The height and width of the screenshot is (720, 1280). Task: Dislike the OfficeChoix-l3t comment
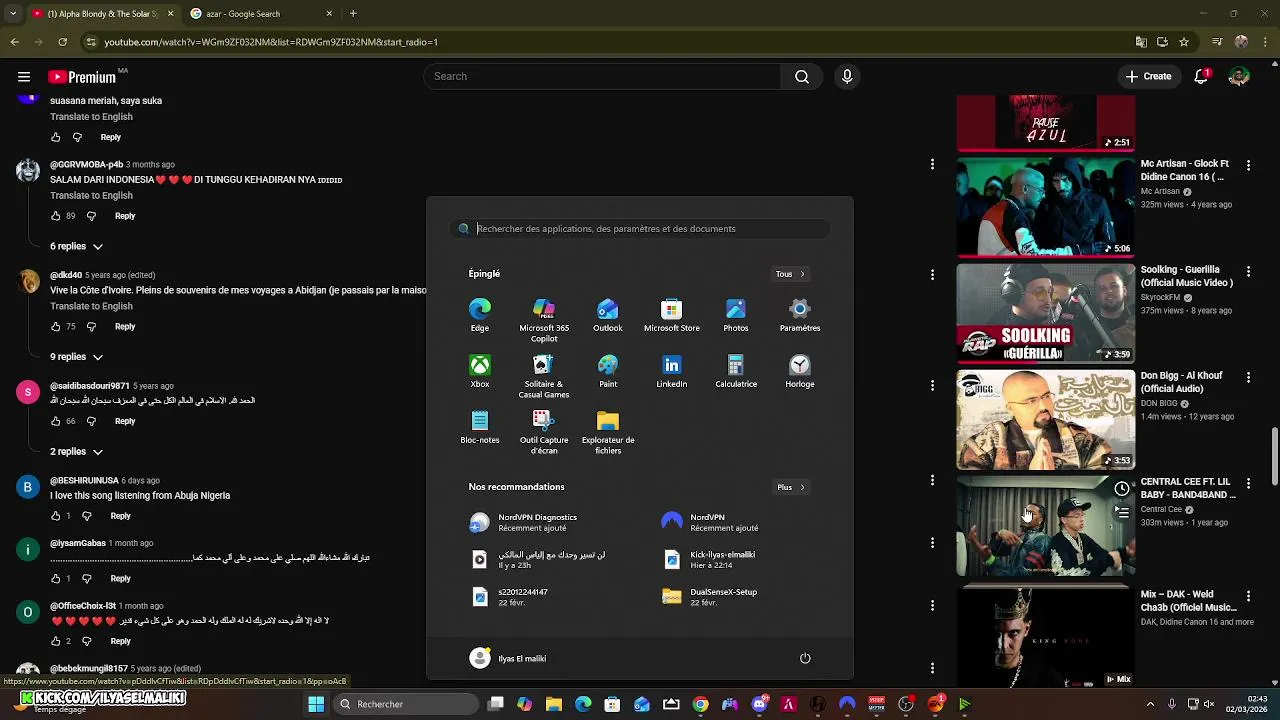tap(86, 641)
